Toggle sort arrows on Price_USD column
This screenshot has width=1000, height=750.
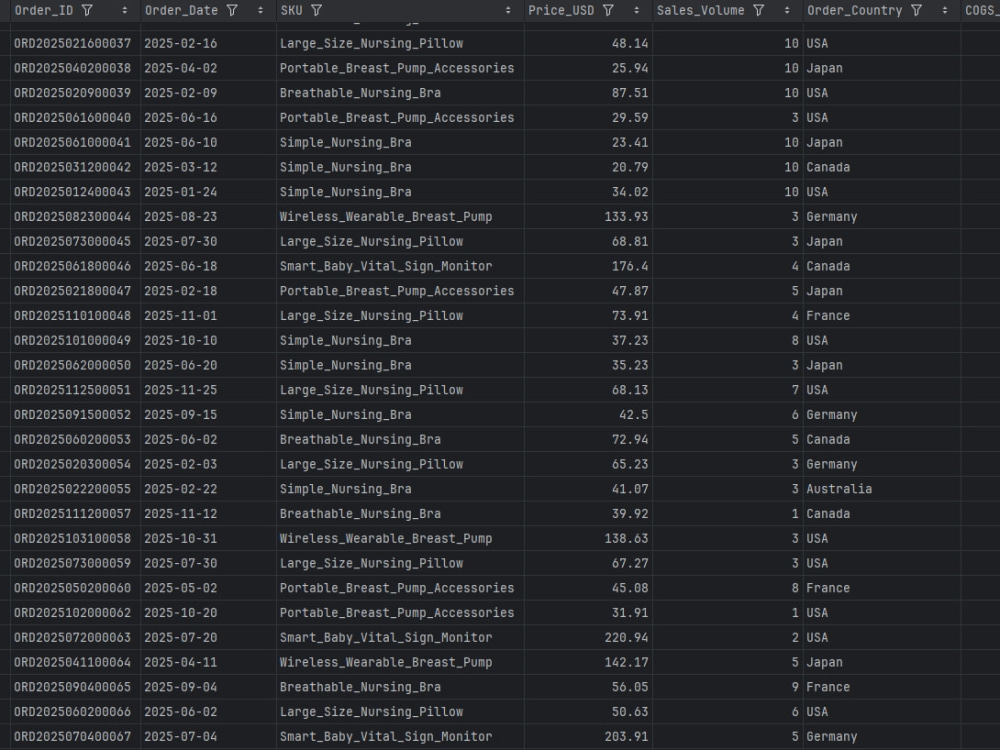coord(636,10)
